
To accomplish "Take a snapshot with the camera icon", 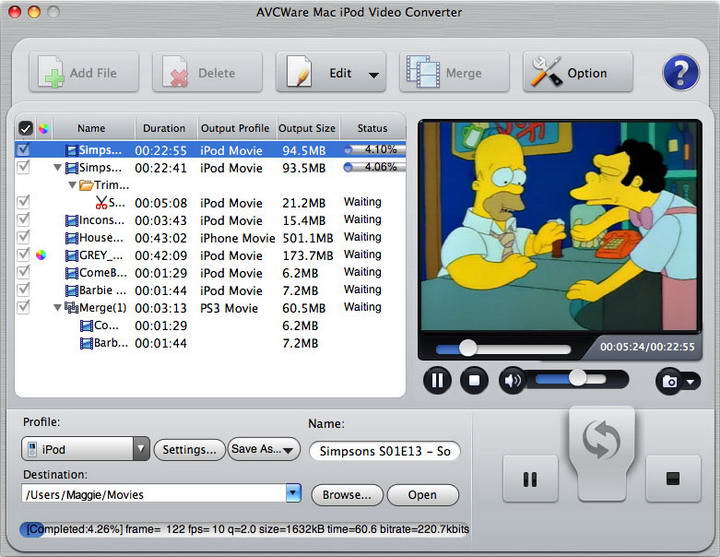I will coord(669,381).
